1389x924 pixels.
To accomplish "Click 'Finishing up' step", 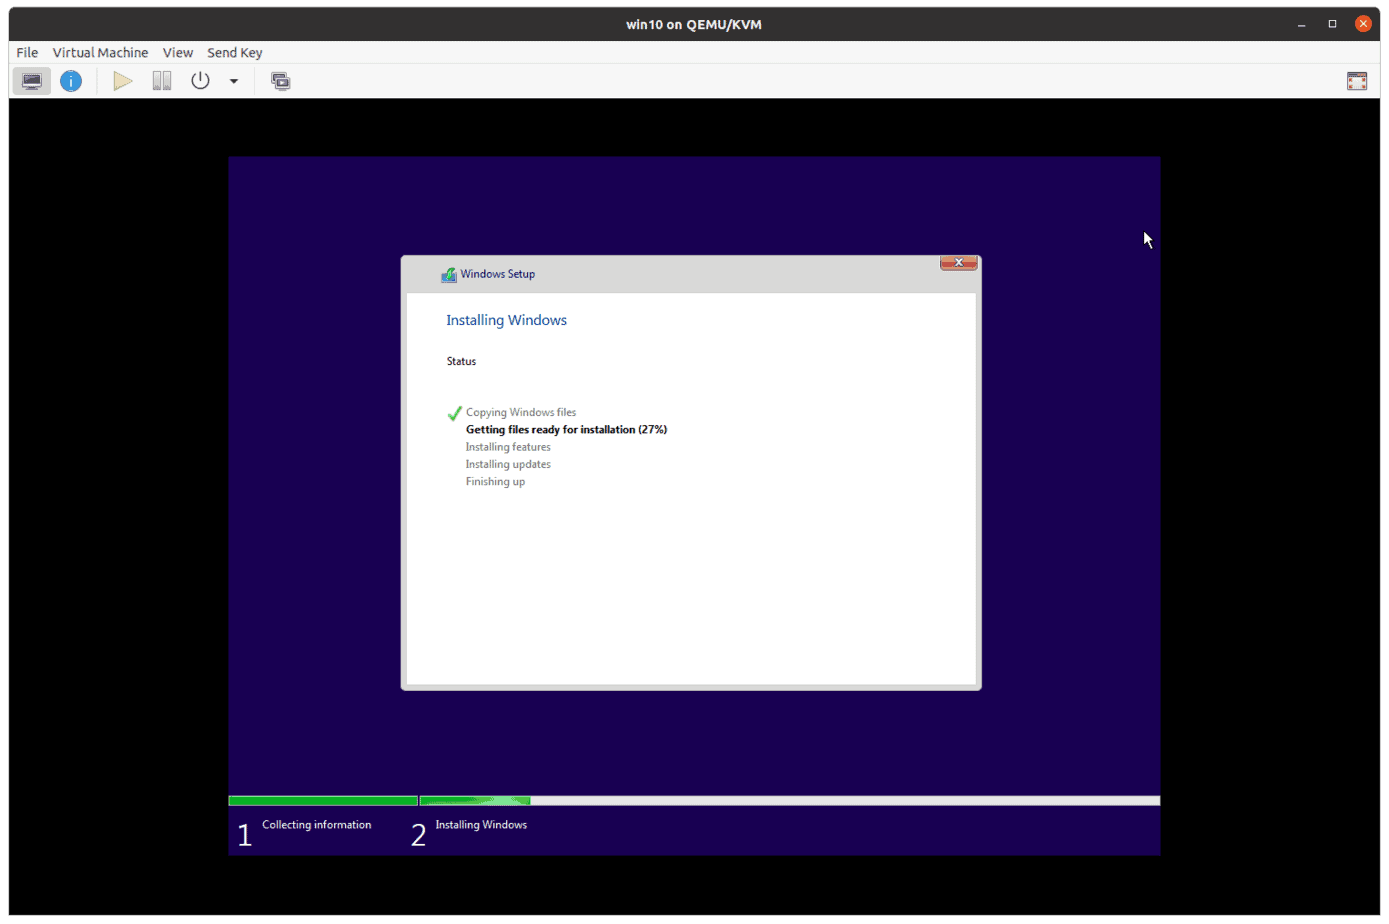I will 495,482.
